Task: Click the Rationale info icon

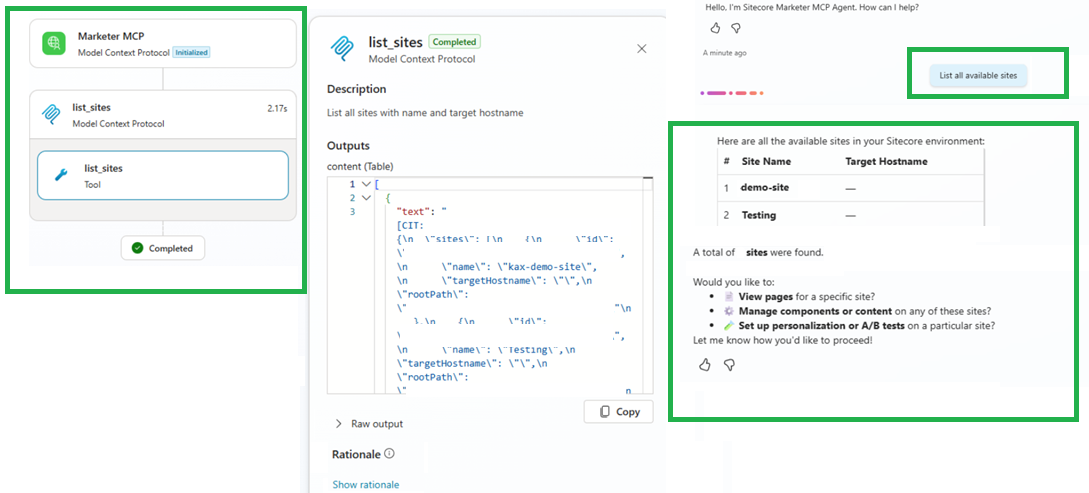Action: coord(389,453)
